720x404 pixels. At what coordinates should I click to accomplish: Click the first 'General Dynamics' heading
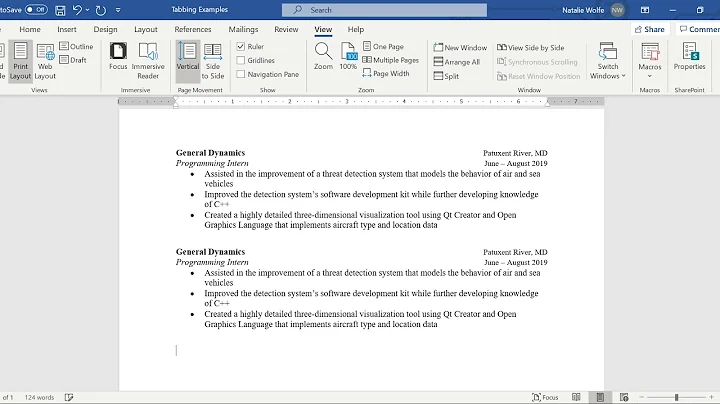point(210,153)
